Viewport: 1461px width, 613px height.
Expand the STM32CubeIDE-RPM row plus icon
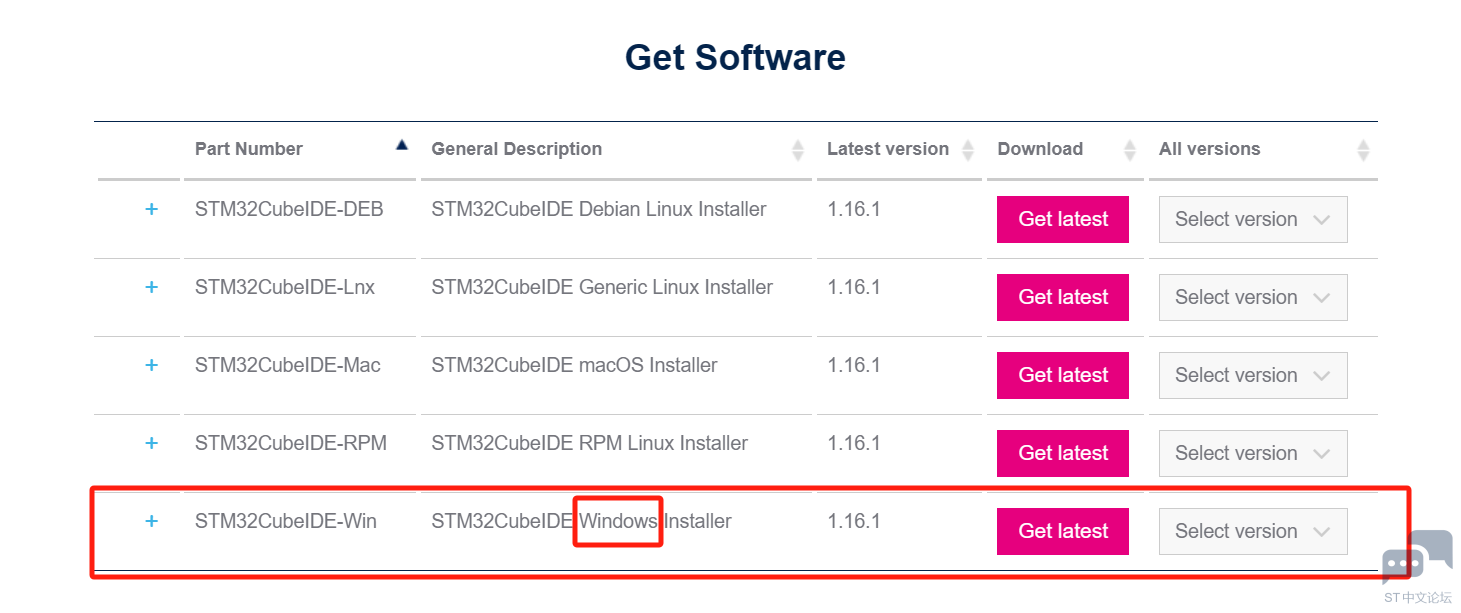click(x=151, y=443)
